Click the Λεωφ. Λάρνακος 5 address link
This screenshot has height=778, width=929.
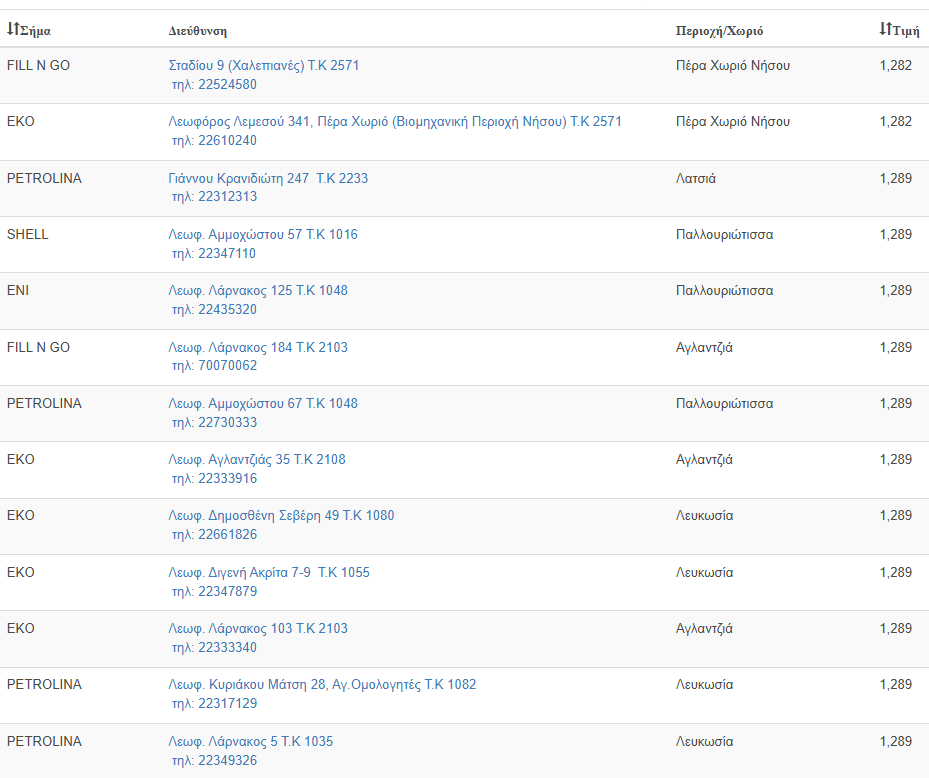(x=251, y=742)
